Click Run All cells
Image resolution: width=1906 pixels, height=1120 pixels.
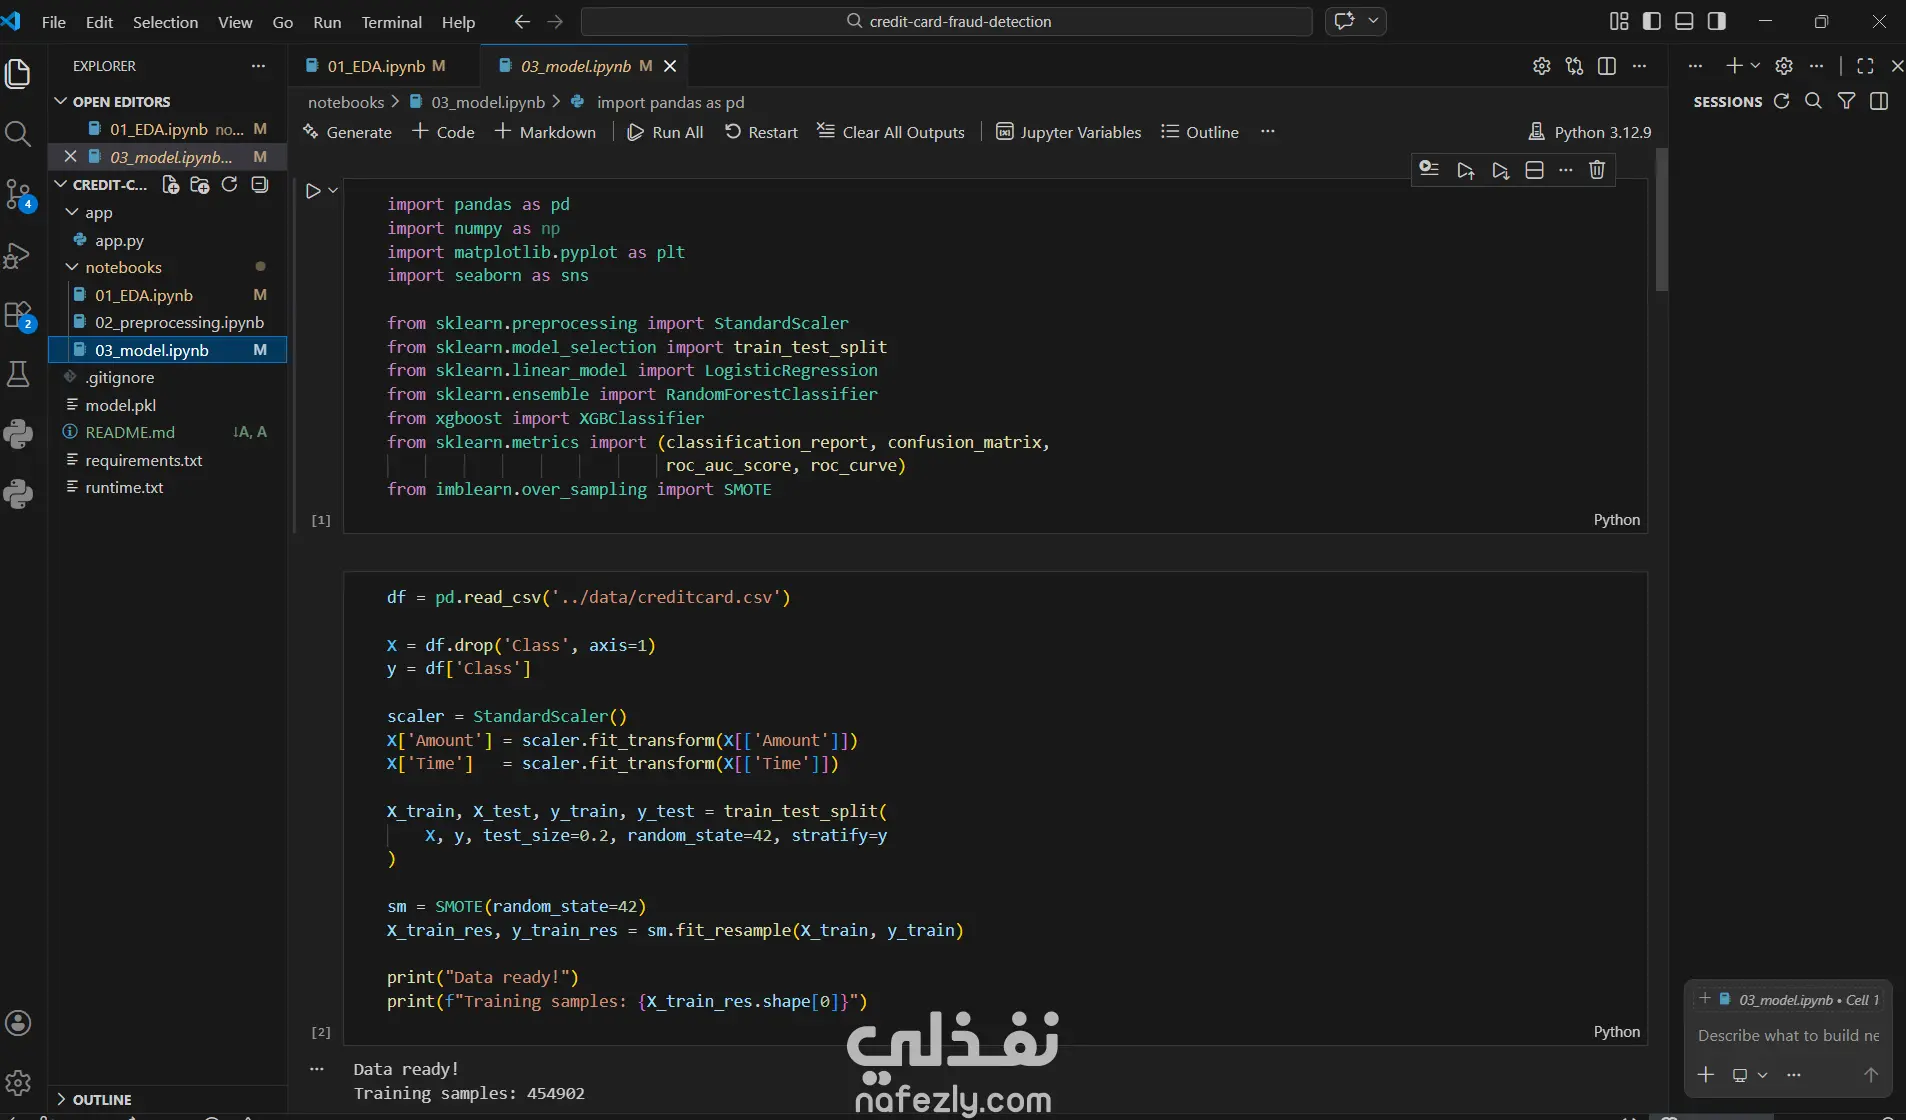665,132
